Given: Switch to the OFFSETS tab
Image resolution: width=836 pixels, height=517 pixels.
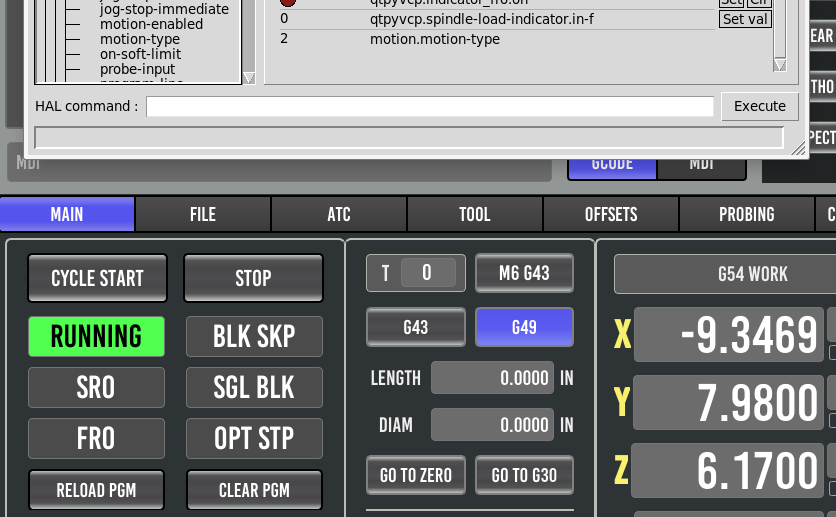Looking at the screenshot, I should click(x=611, y=214).
